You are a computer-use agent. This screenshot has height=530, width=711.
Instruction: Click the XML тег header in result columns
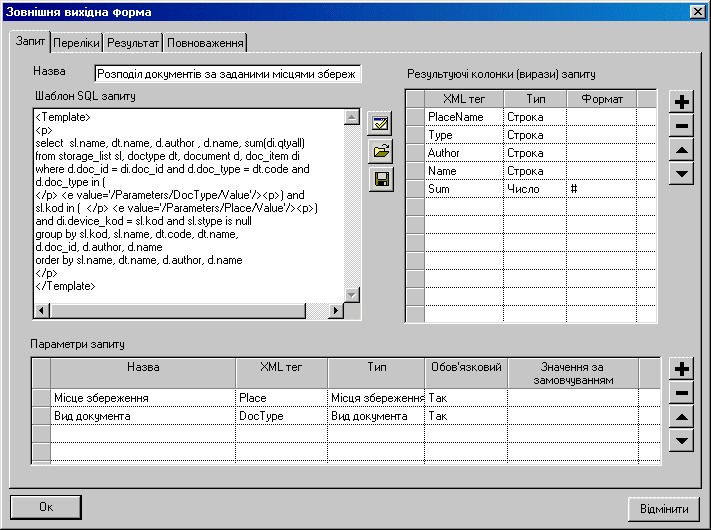464,99
